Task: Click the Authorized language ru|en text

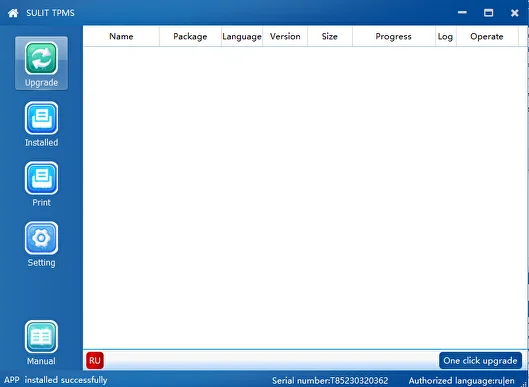Action: click(462, 381)
